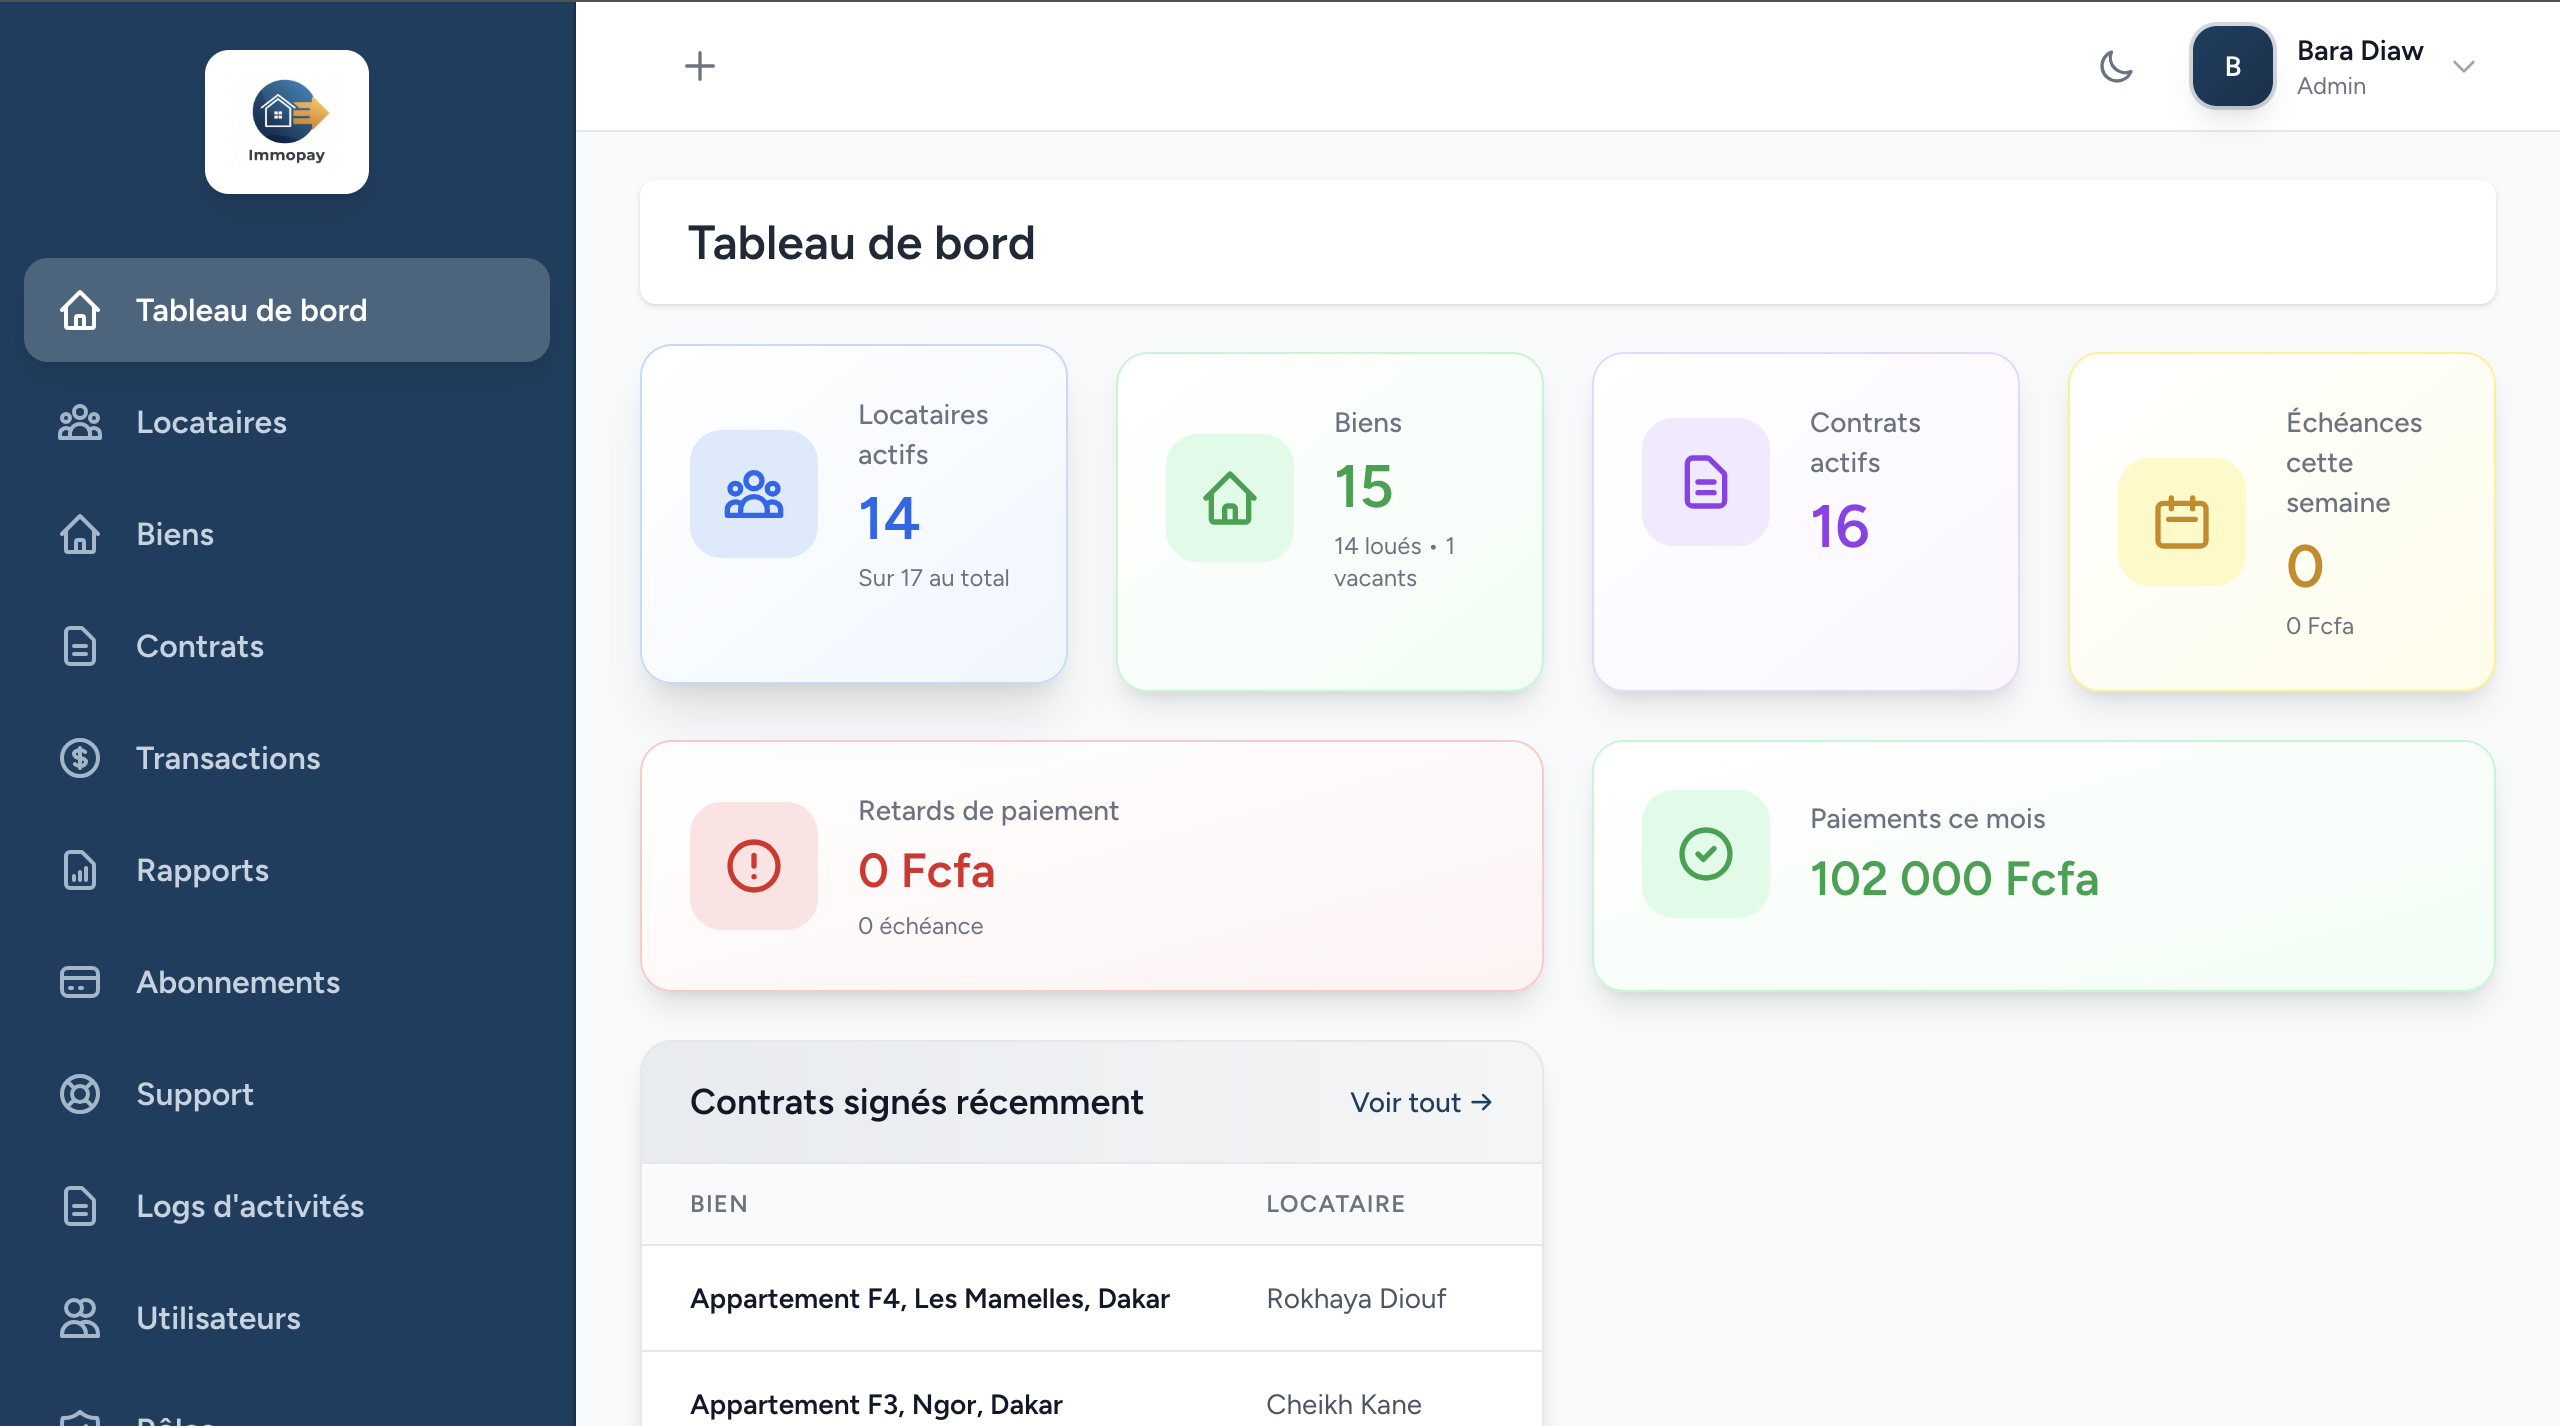Select the Rapports chart icon
Image resolution: width=2560 pixels, height=1426 pixels.
click(79, 870)
